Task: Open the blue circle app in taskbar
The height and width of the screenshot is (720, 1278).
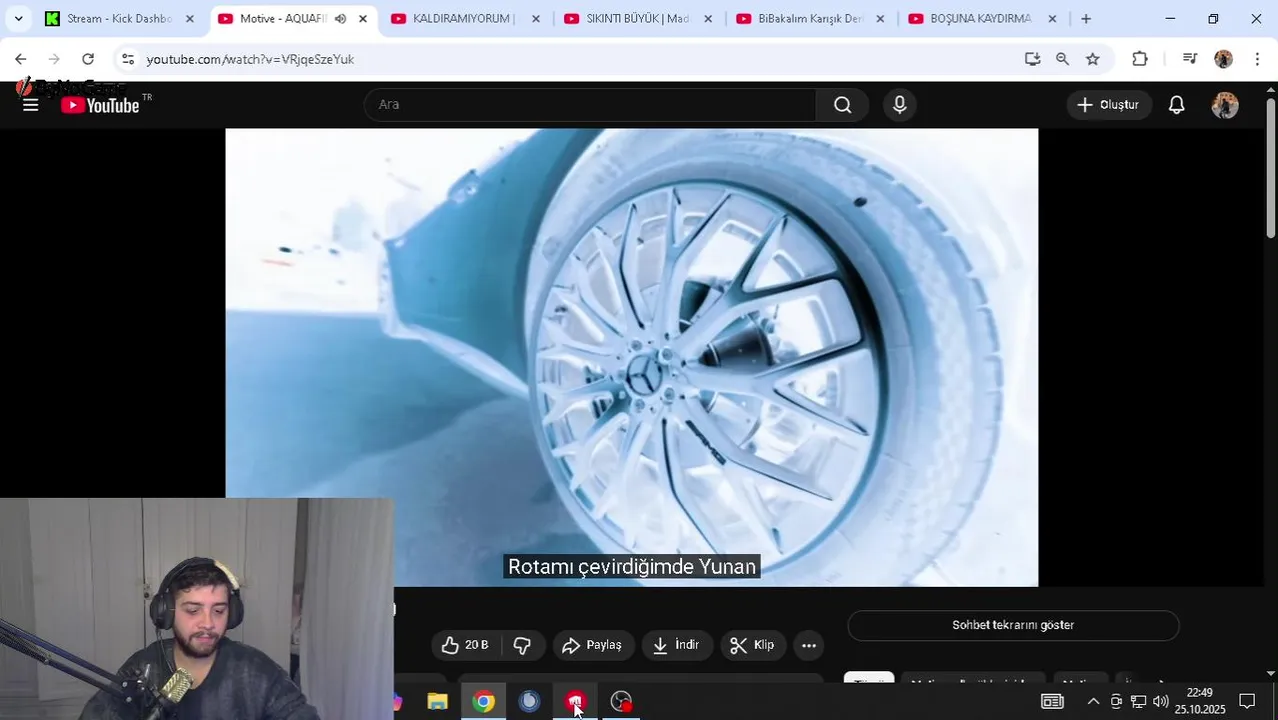Action: click(529, 702)
